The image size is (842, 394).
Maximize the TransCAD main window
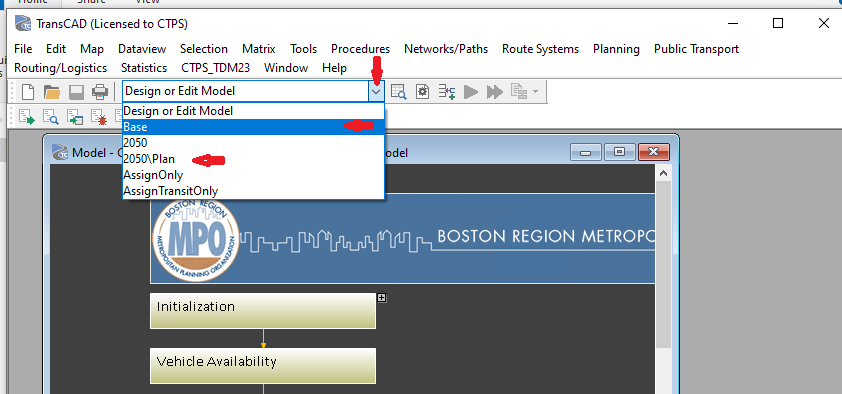(x=778, y=23)
